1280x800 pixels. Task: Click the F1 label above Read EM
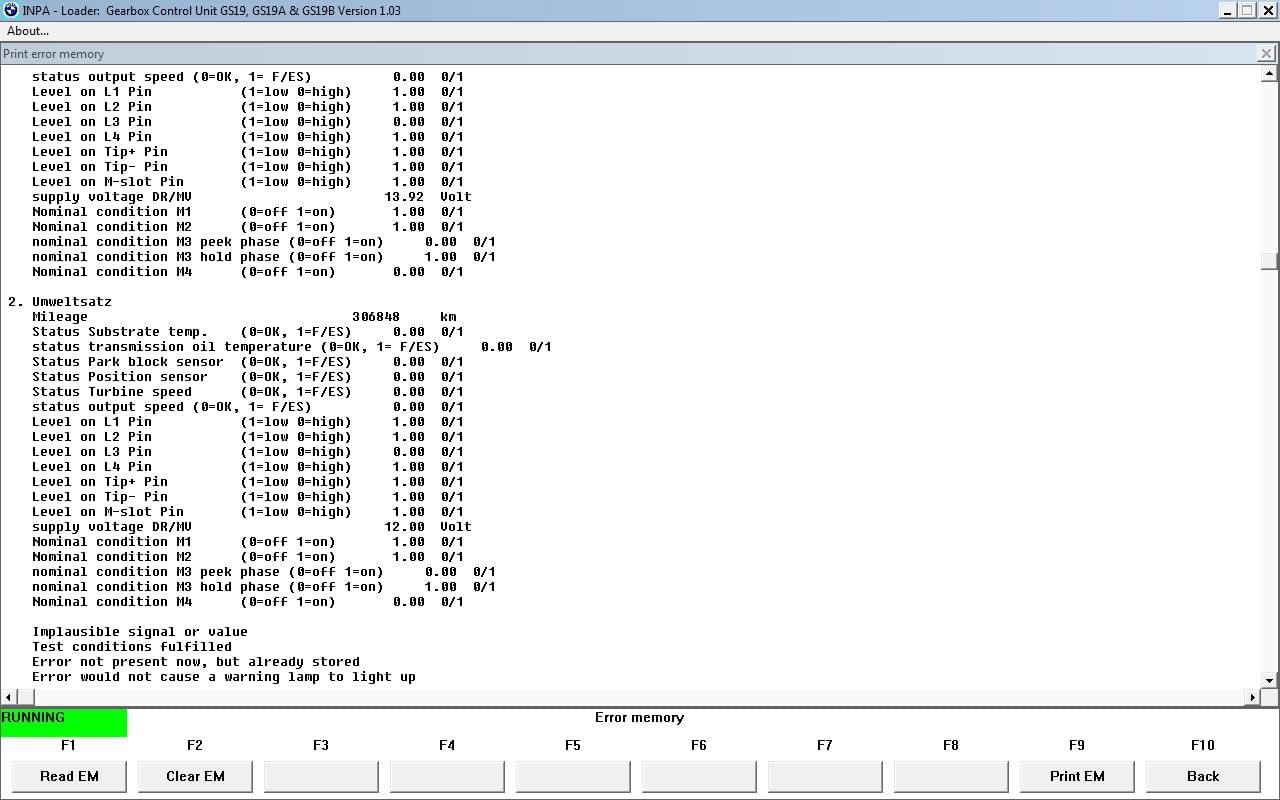[x=68, y=745]
